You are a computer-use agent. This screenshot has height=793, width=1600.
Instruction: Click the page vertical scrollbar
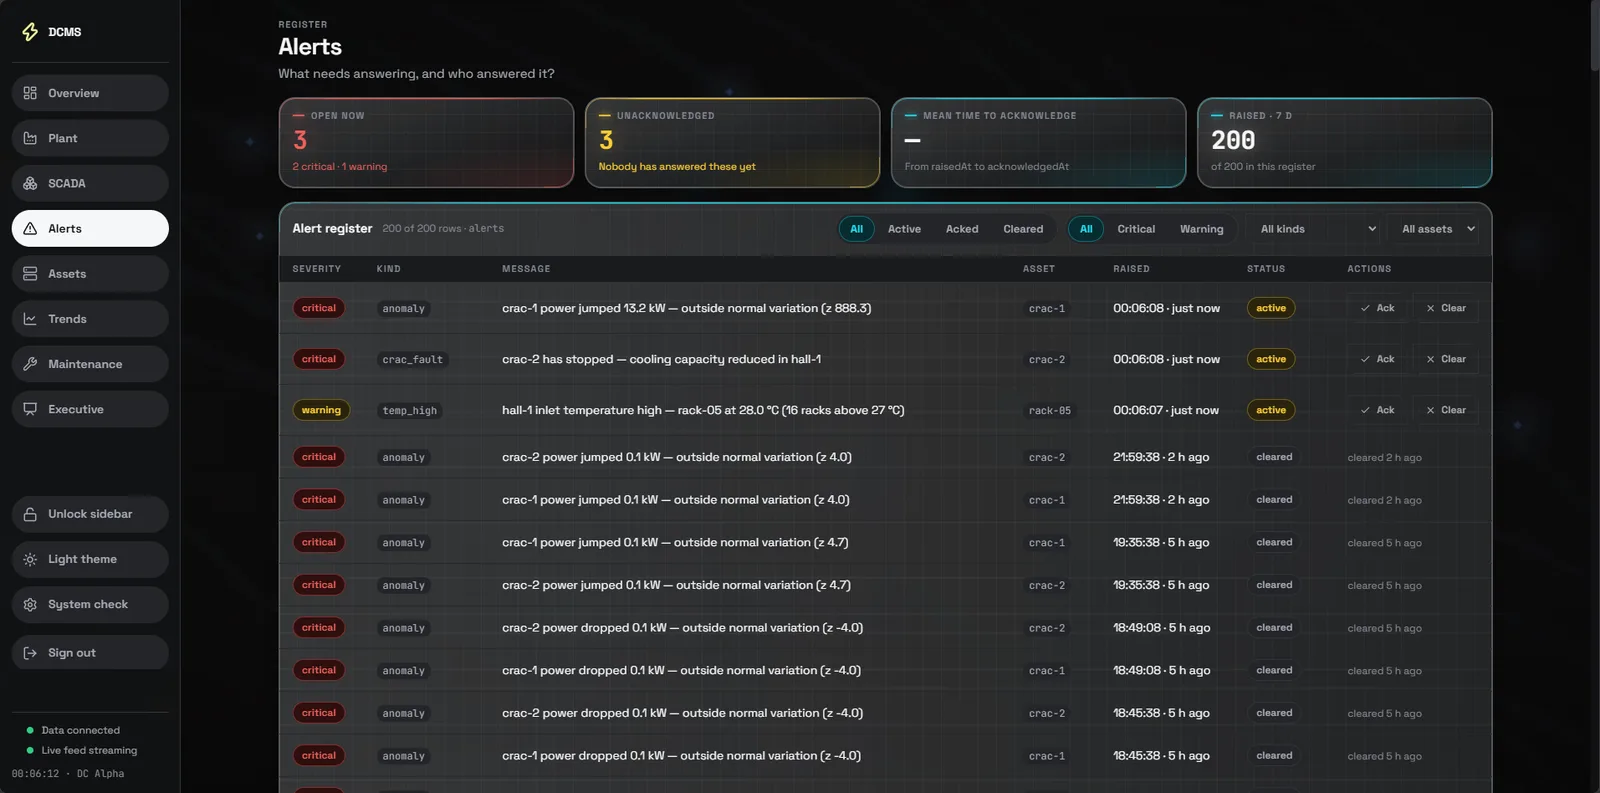click(1594, 35)
